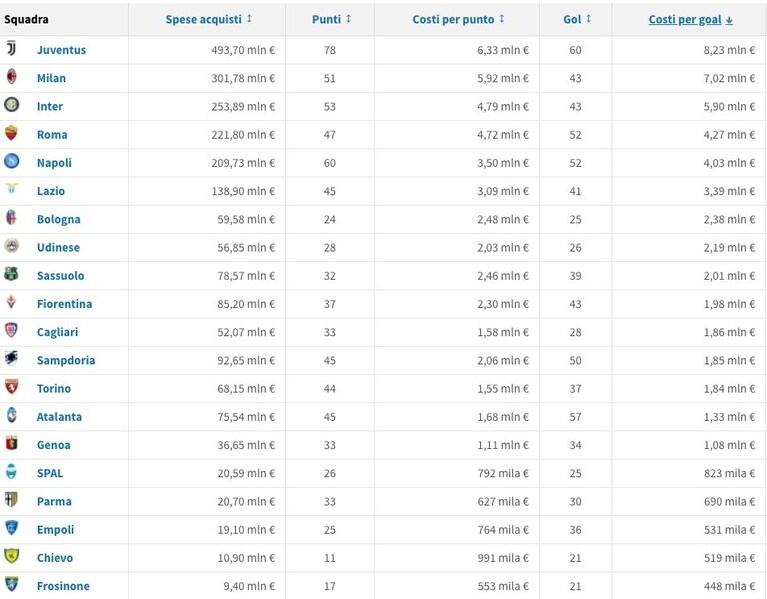Image resolution: width=767 pixels, height=599 pixels.
Task: Click the Parma club crest icon
Action: tap(11, 499)
